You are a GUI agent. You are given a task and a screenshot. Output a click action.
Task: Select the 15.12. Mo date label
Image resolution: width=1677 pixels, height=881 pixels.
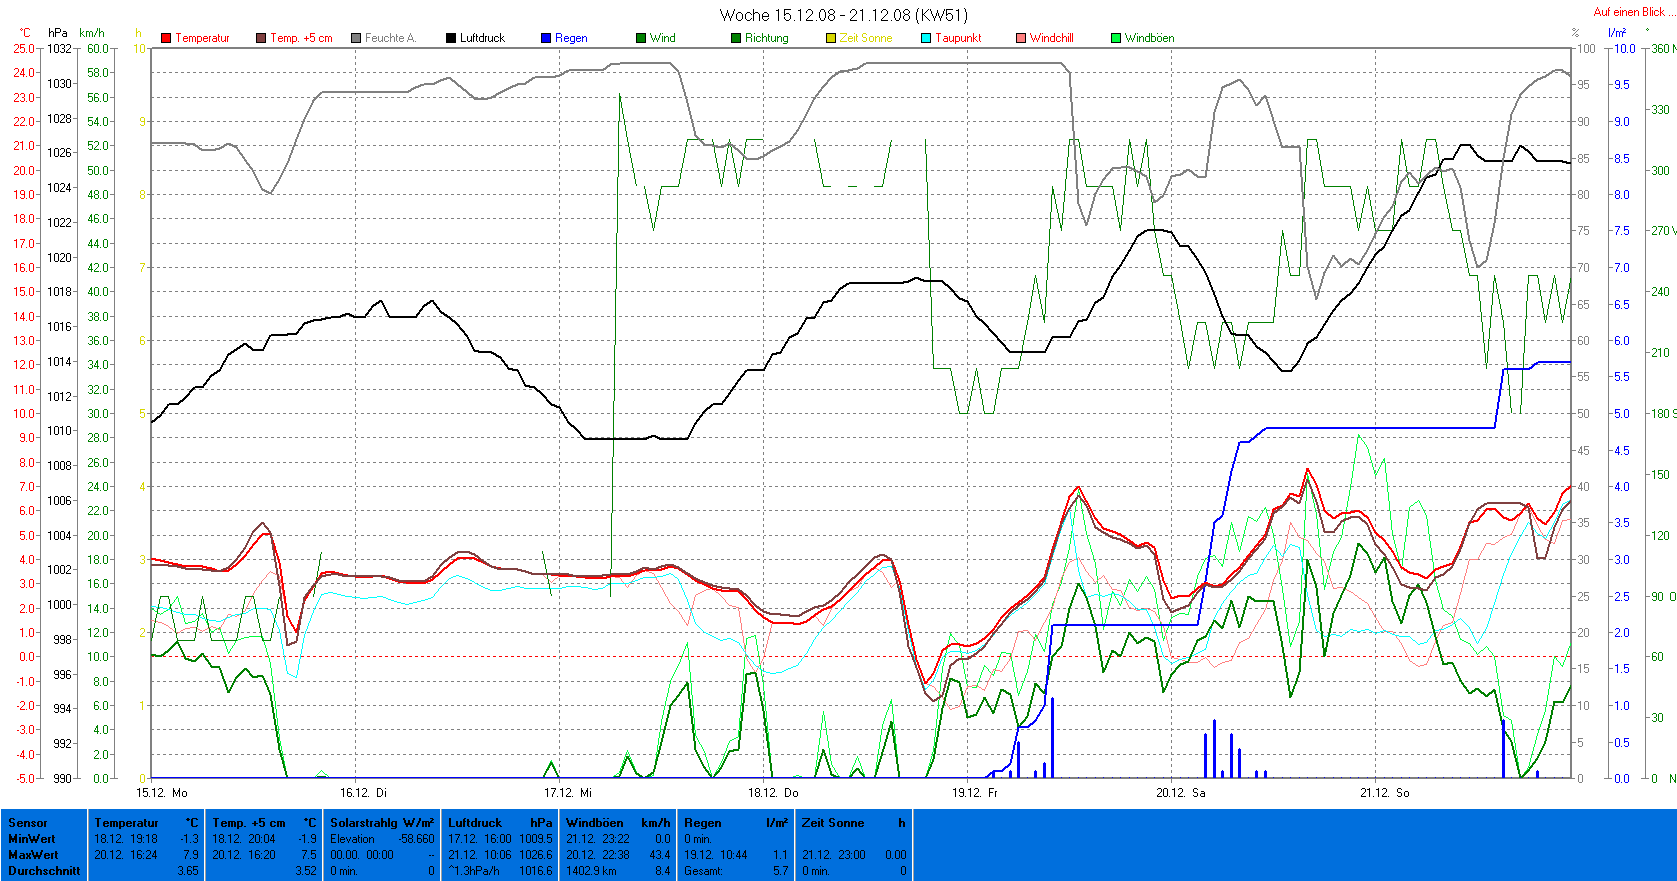pyautogui.click(x=162, y=792)
